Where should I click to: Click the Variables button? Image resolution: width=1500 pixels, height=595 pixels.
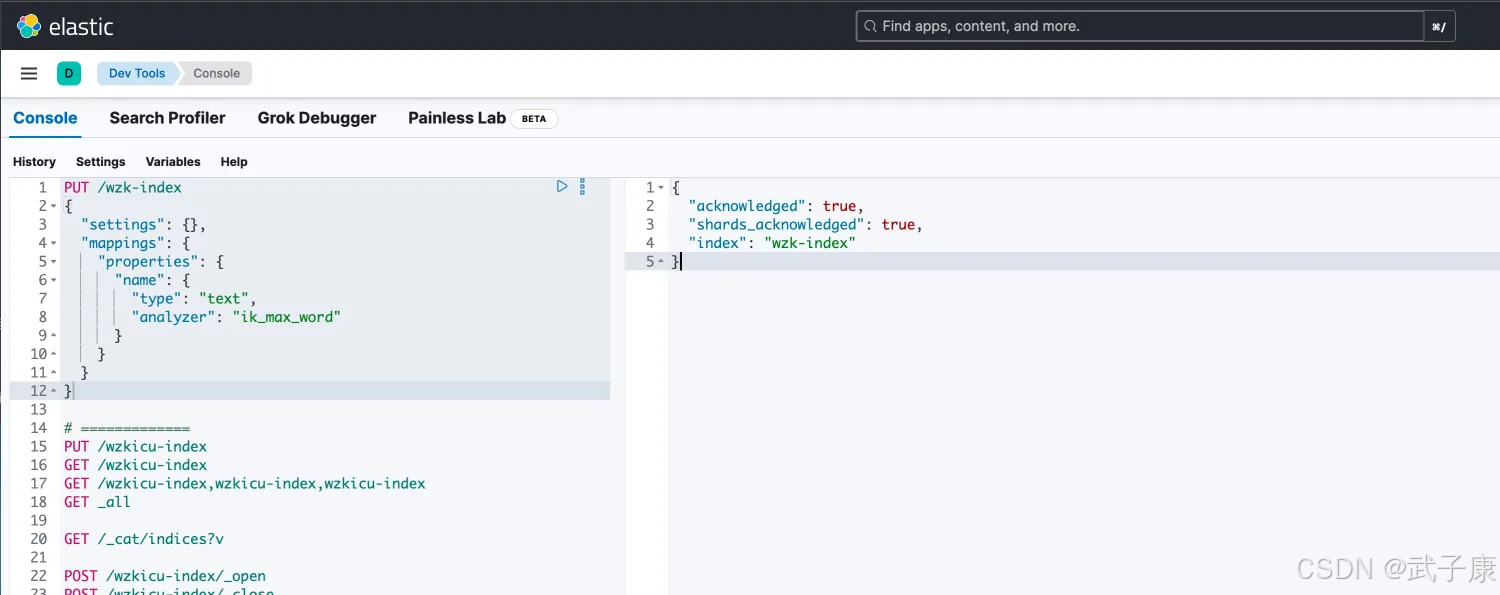click(173, 162)
